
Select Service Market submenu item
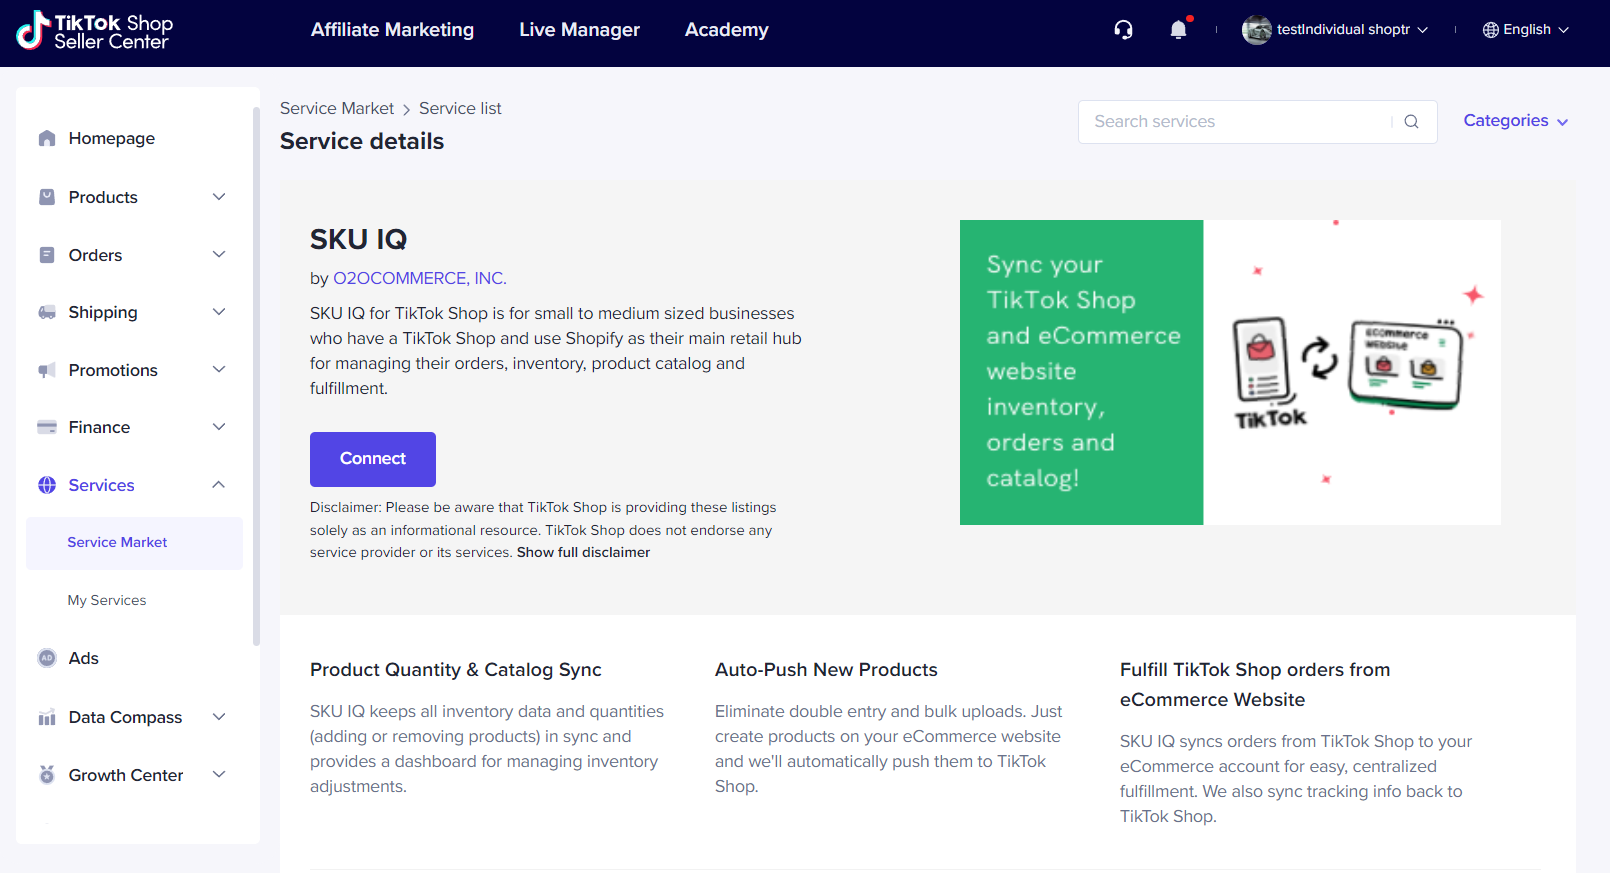pos(134,543)
